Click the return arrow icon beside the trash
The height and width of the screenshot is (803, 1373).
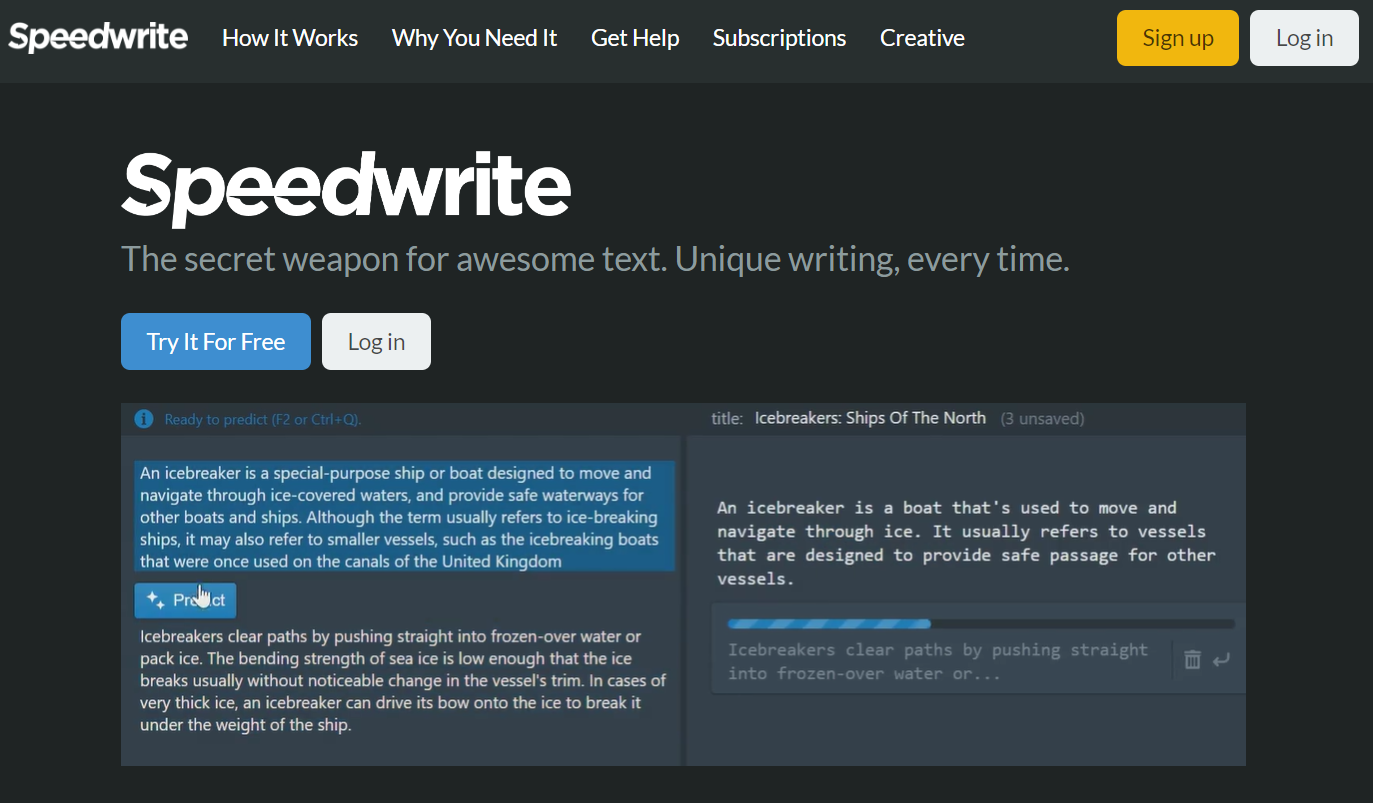[x=1221, y=660]
